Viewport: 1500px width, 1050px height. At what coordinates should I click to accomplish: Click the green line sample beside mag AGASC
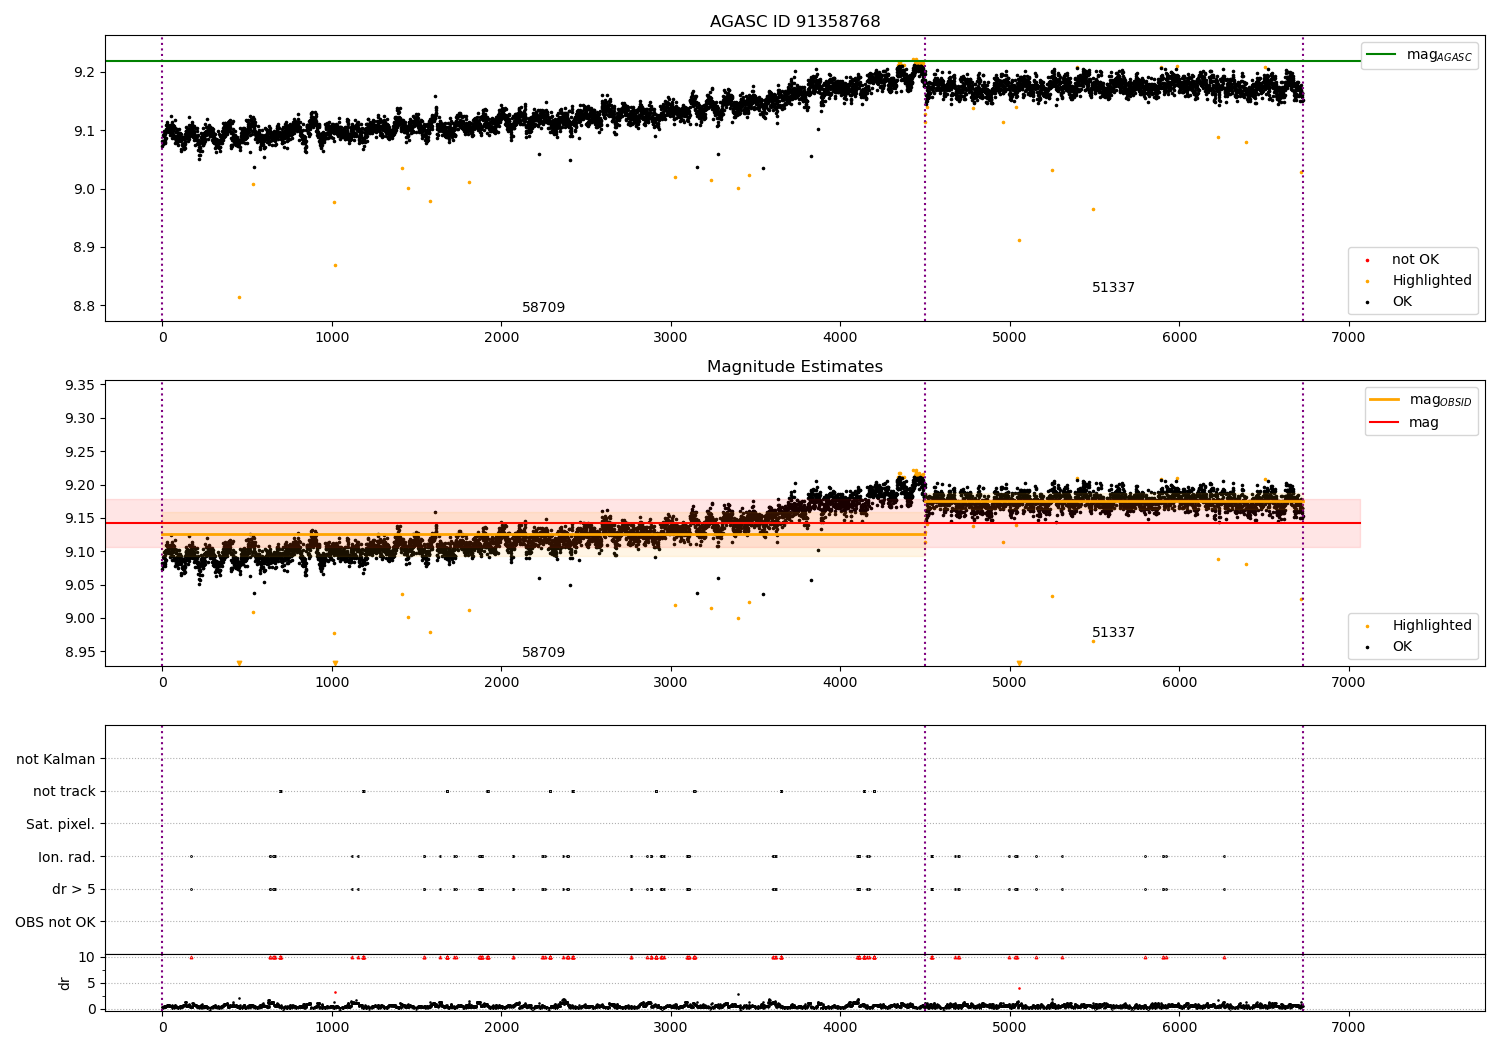click(1382, 54)
